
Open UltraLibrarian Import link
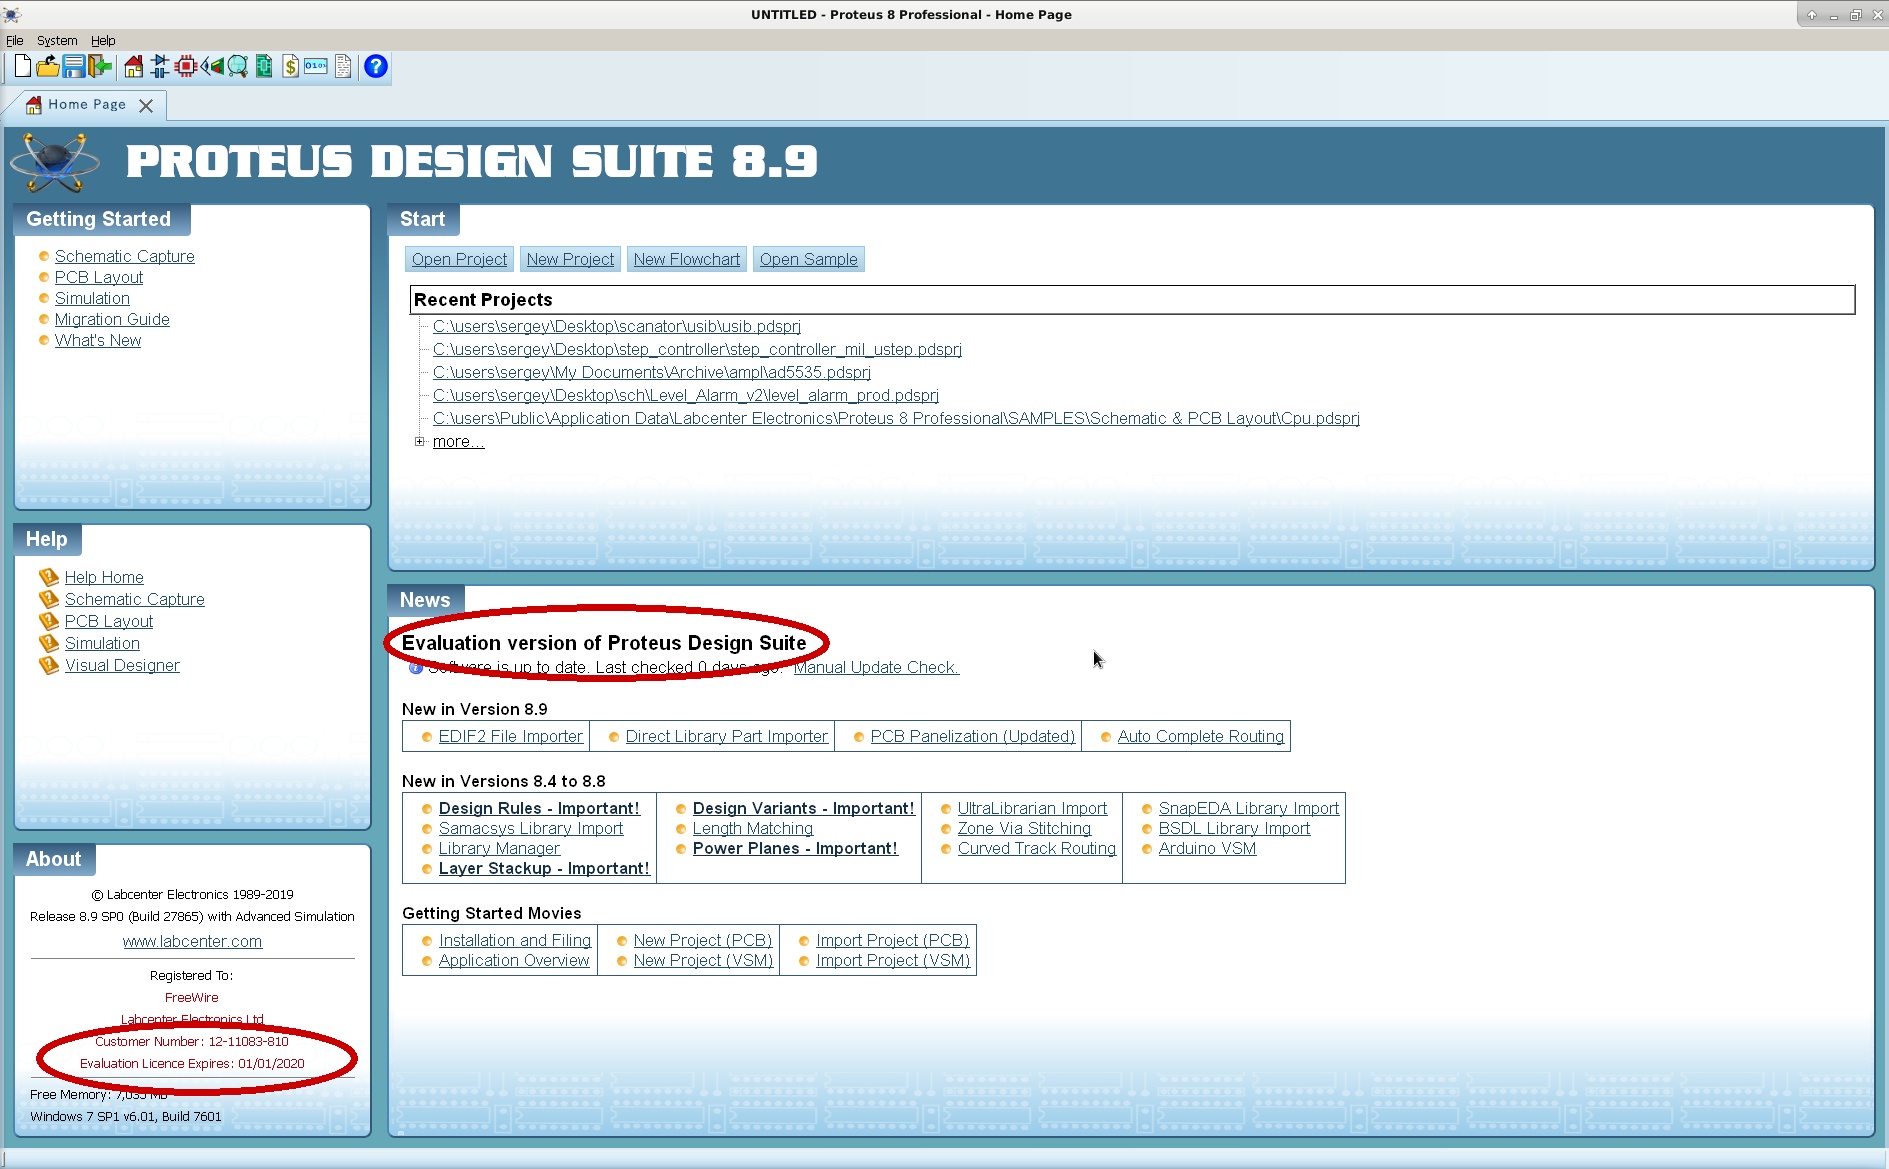[x=1032, y=808]
